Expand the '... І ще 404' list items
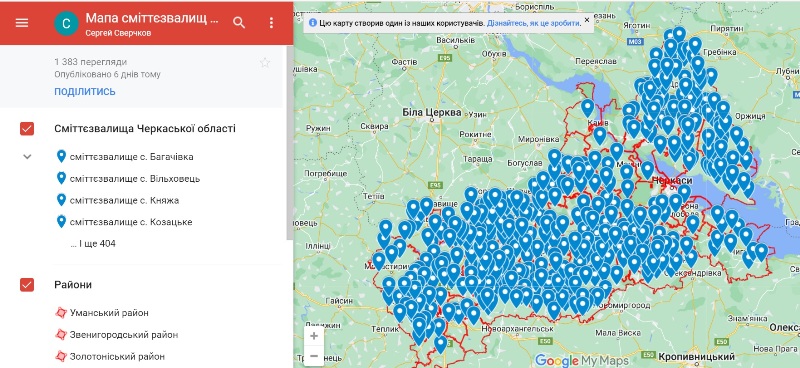This screenshot has width=800, height=368. [x=93, y=243]
